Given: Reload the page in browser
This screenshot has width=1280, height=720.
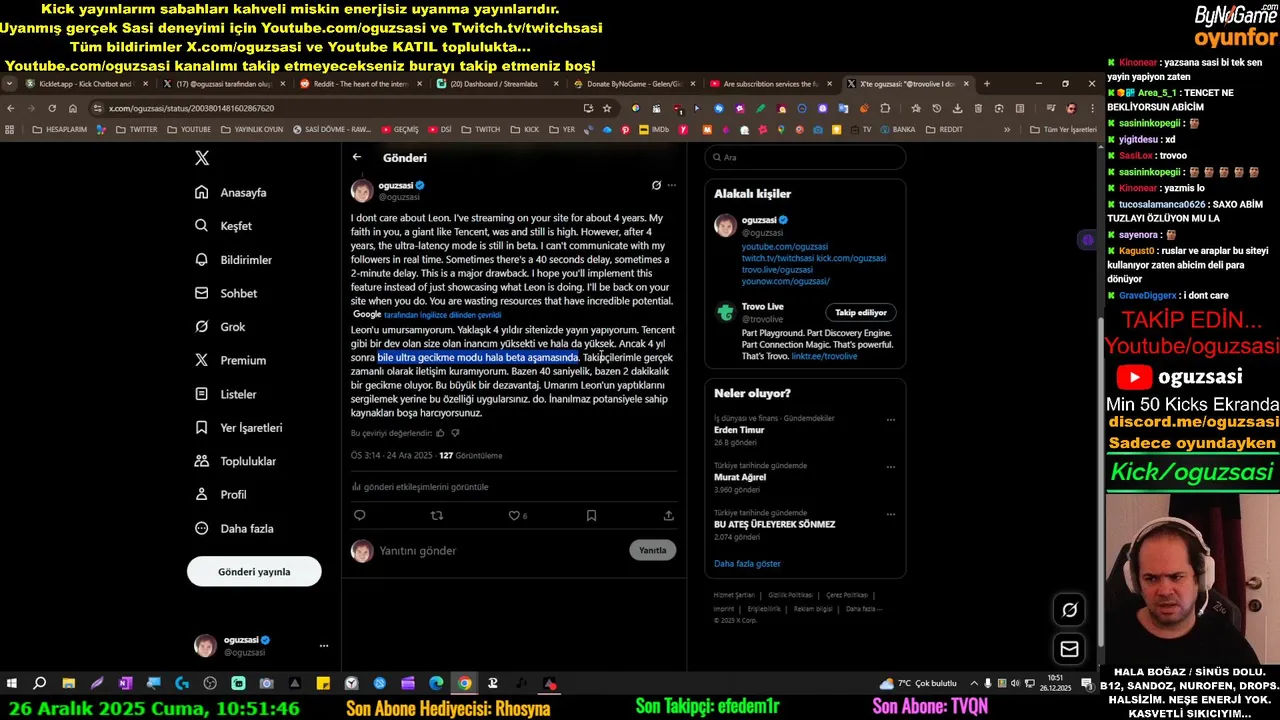Looking at the screenshot, I should coord(52,108).
